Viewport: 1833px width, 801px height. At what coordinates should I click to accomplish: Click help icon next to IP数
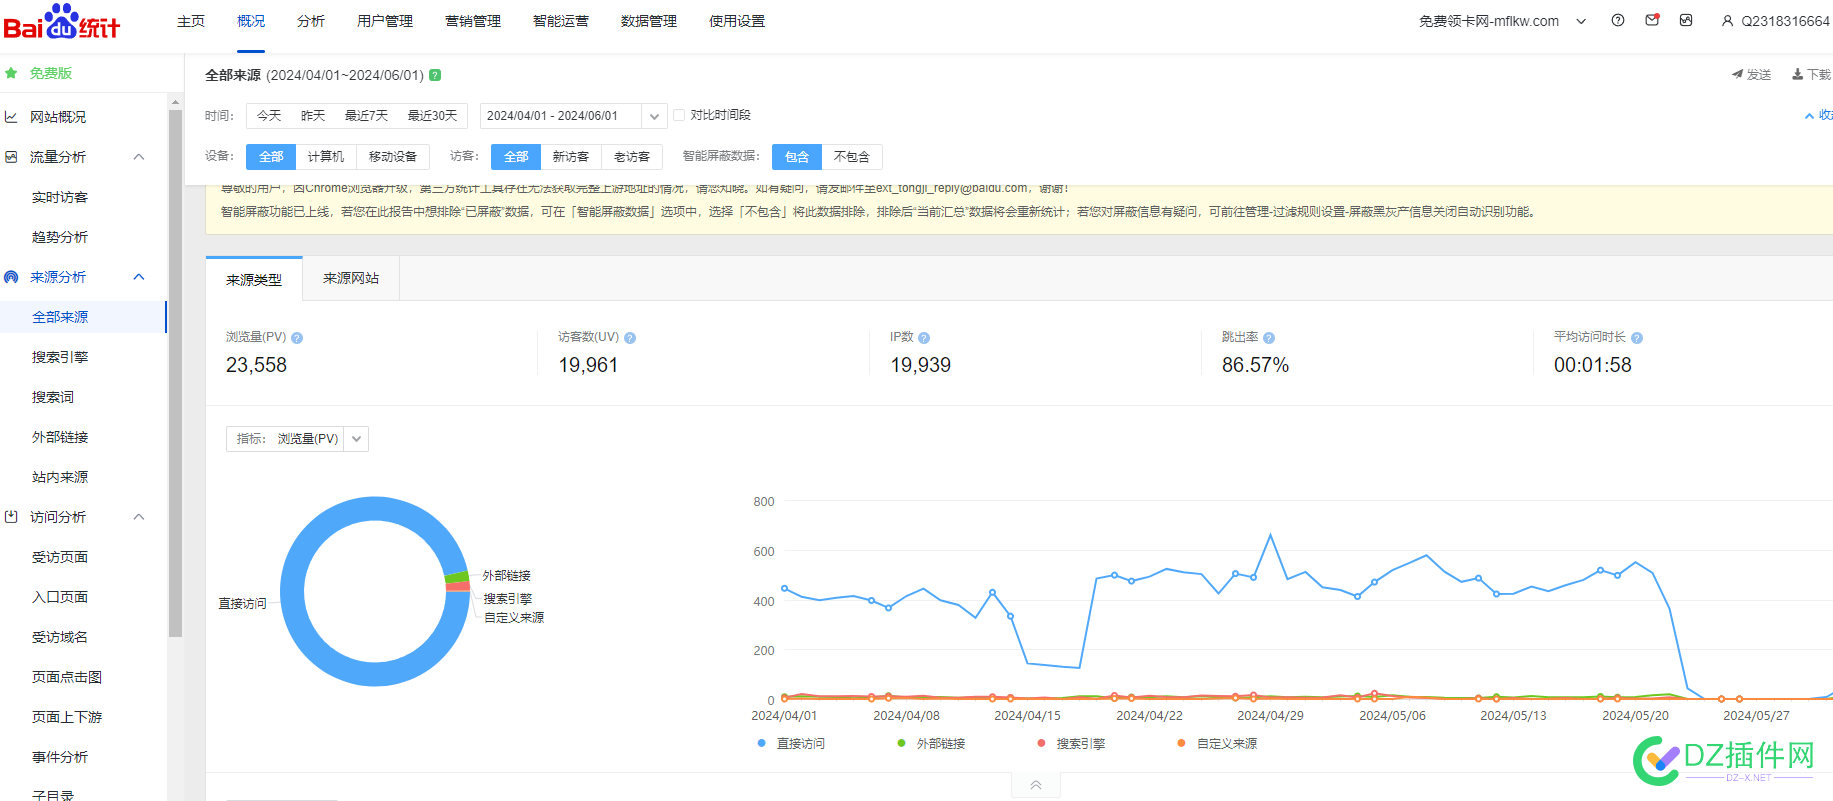click(924, 338)
